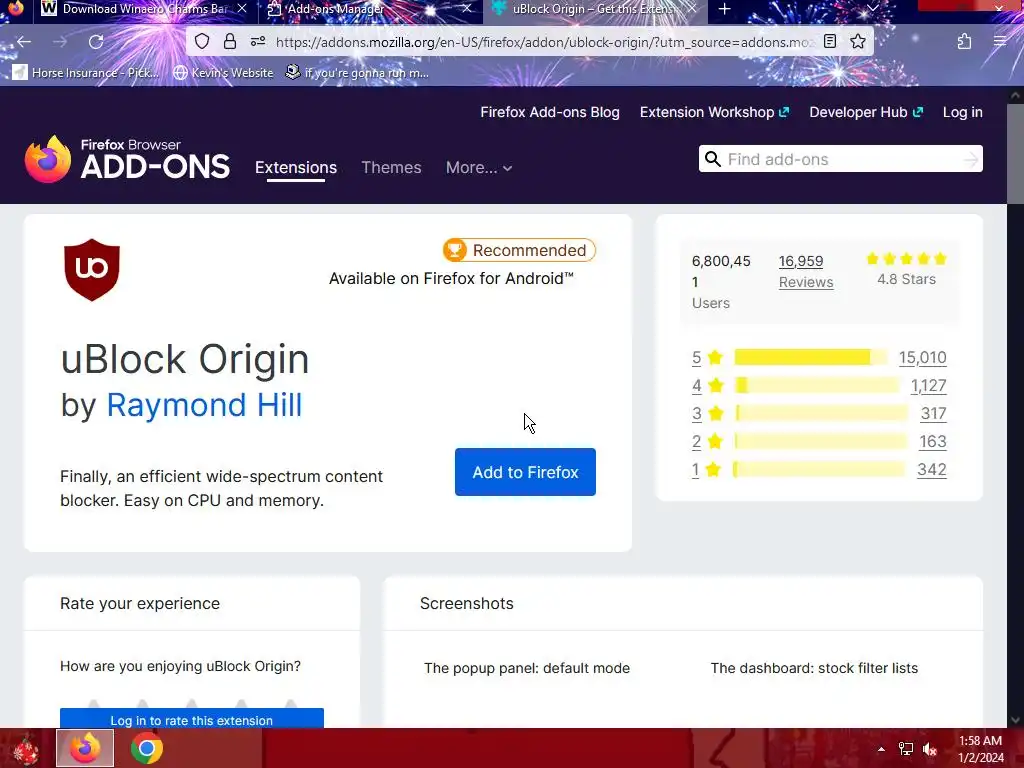Click Log in to rate this extension
Image resolution: width=1024 pixels, height=768 pixels.
[192, 718]
